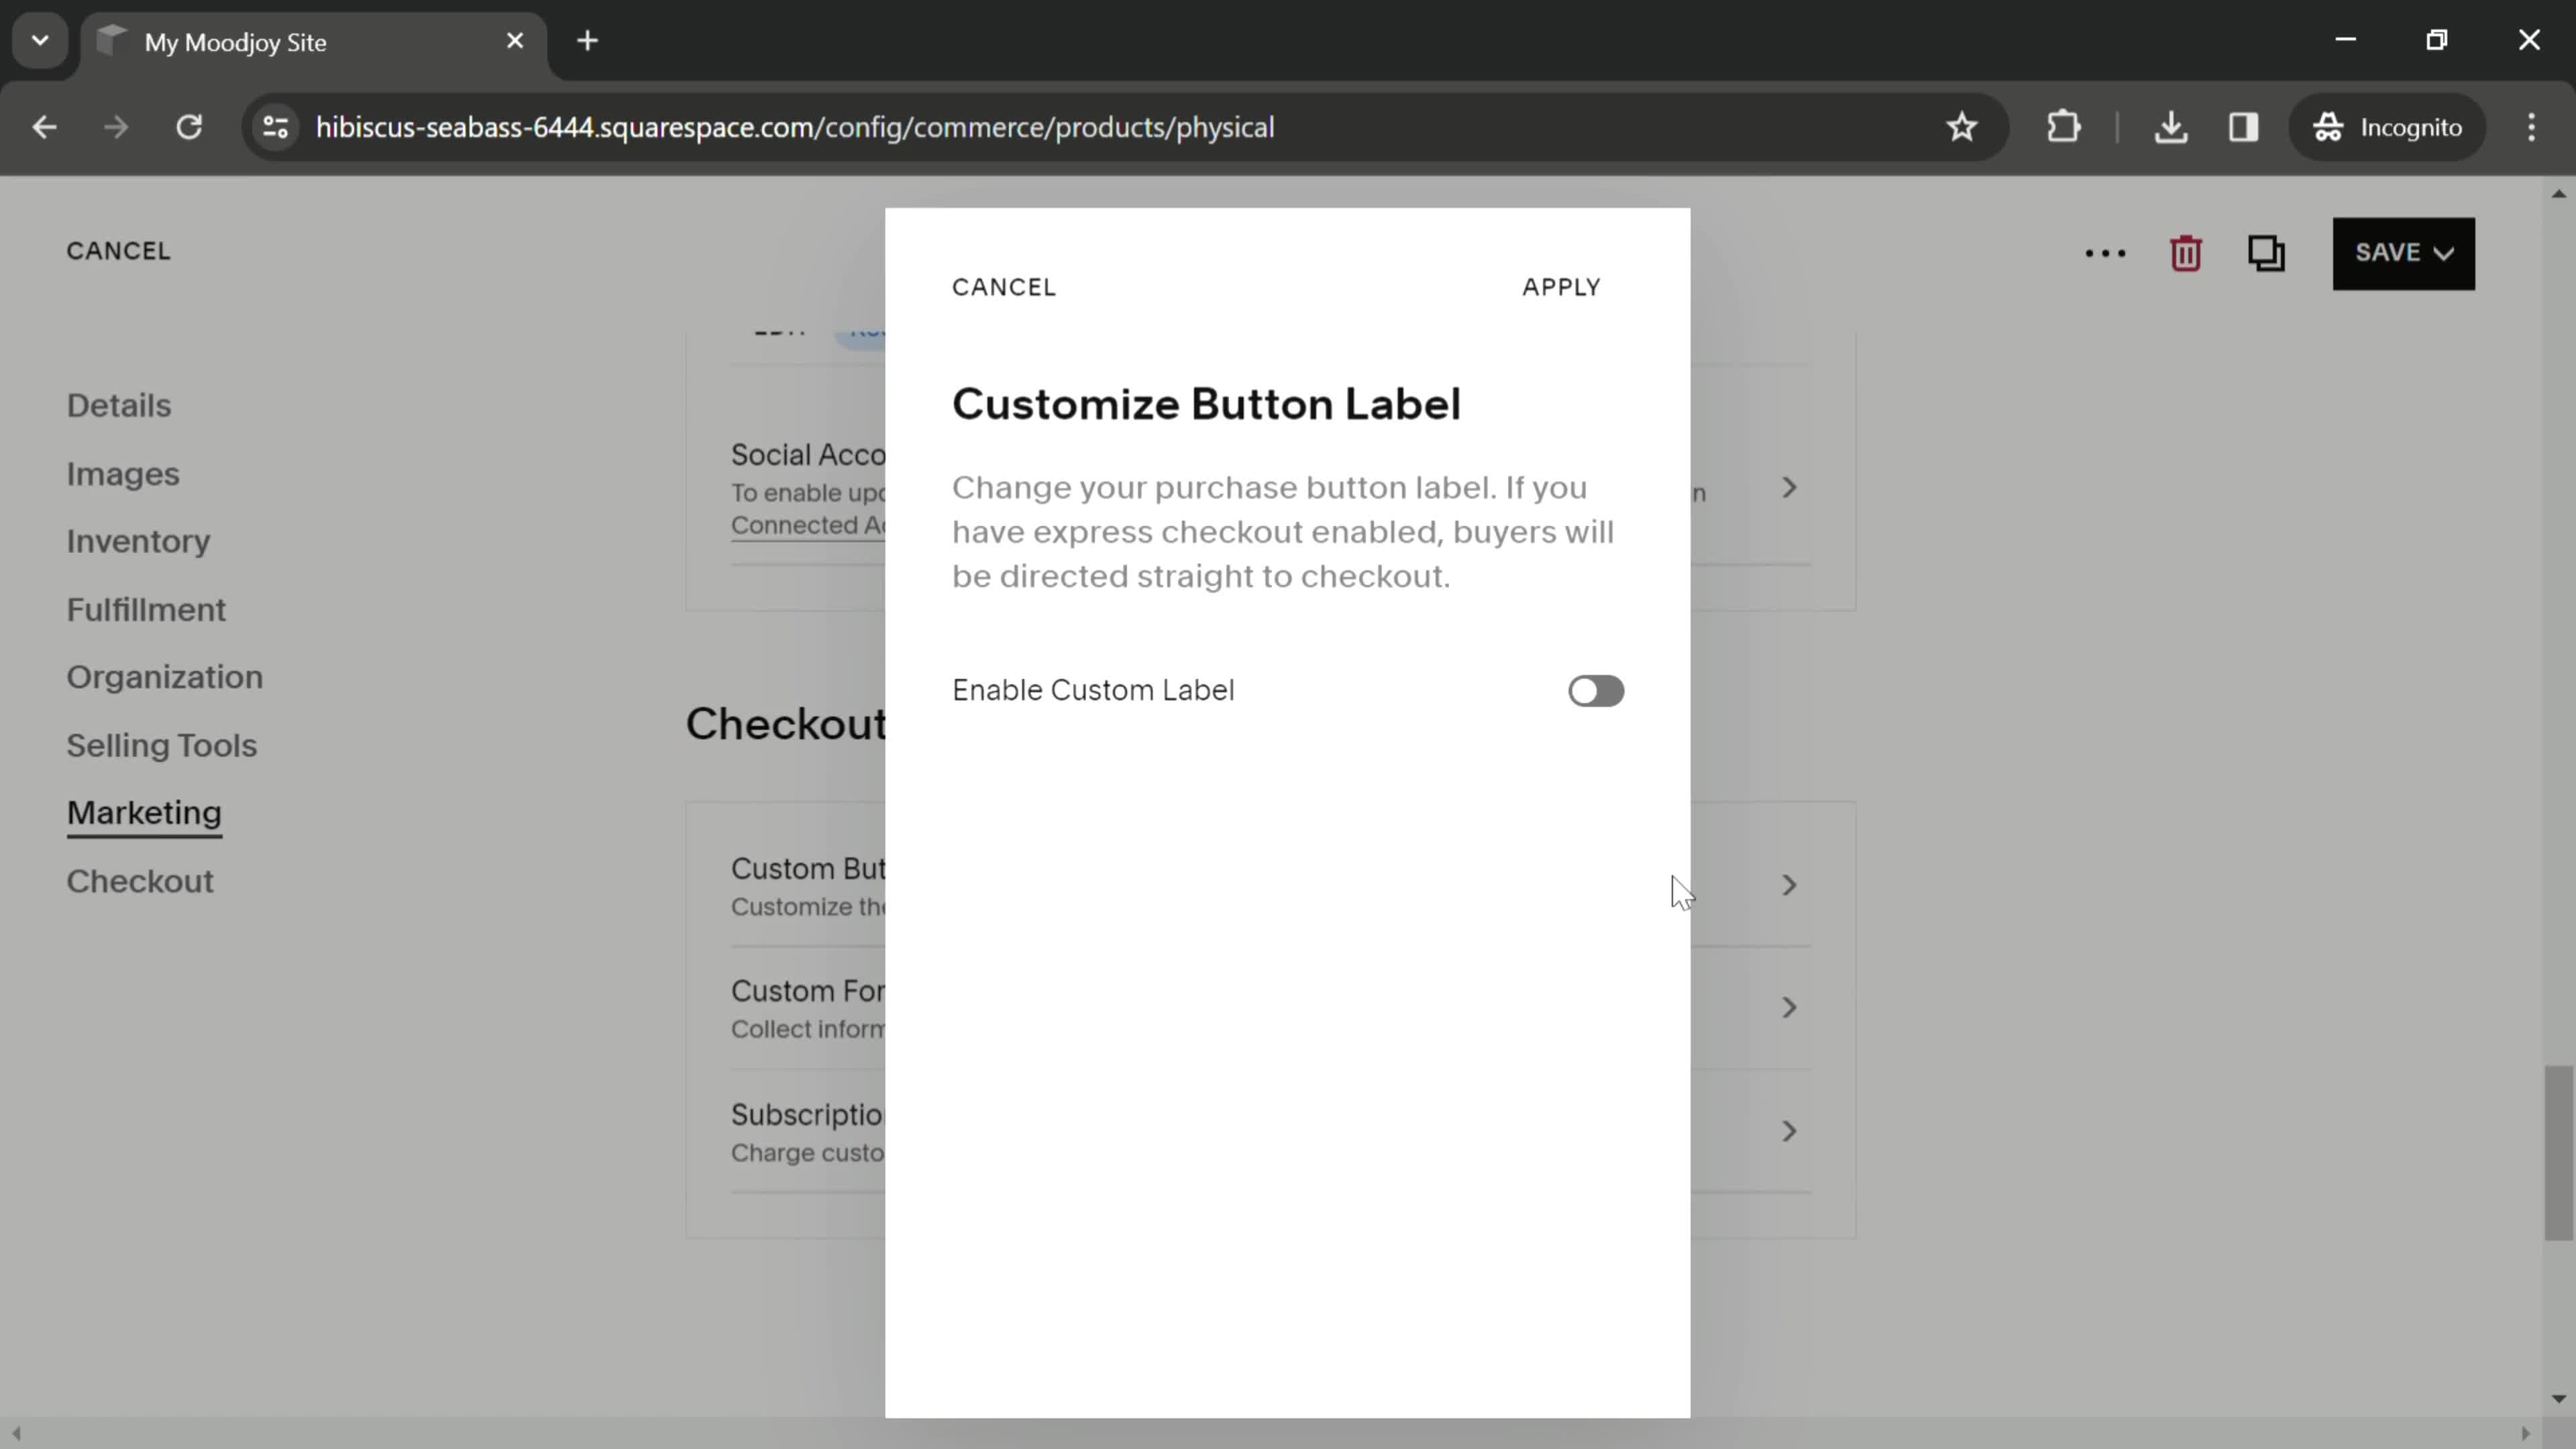Expand the Subscriptions section chevron
This screenshot has height=1449, width=2576.
point(1790,1130)
